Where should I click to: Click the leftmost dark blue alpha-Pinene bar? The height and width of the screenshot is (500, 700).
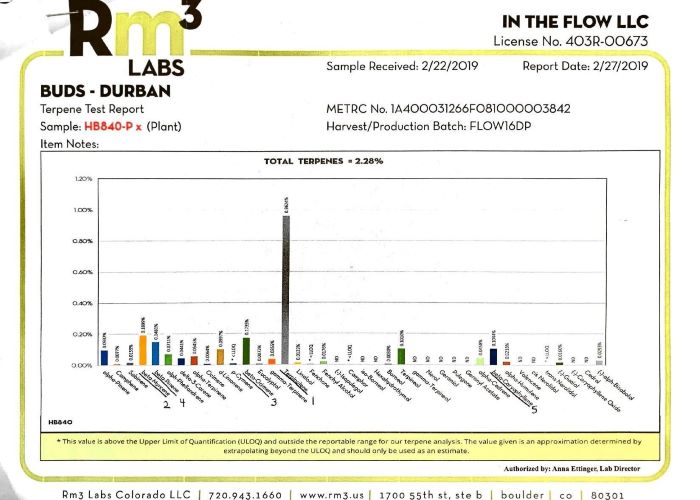click(104, 356)
